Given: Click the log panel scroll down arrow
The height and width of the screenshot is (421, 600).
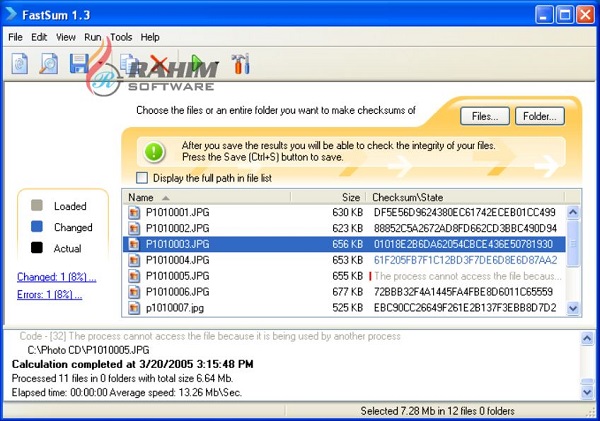Looking at the screenshot, I should 587,392.
